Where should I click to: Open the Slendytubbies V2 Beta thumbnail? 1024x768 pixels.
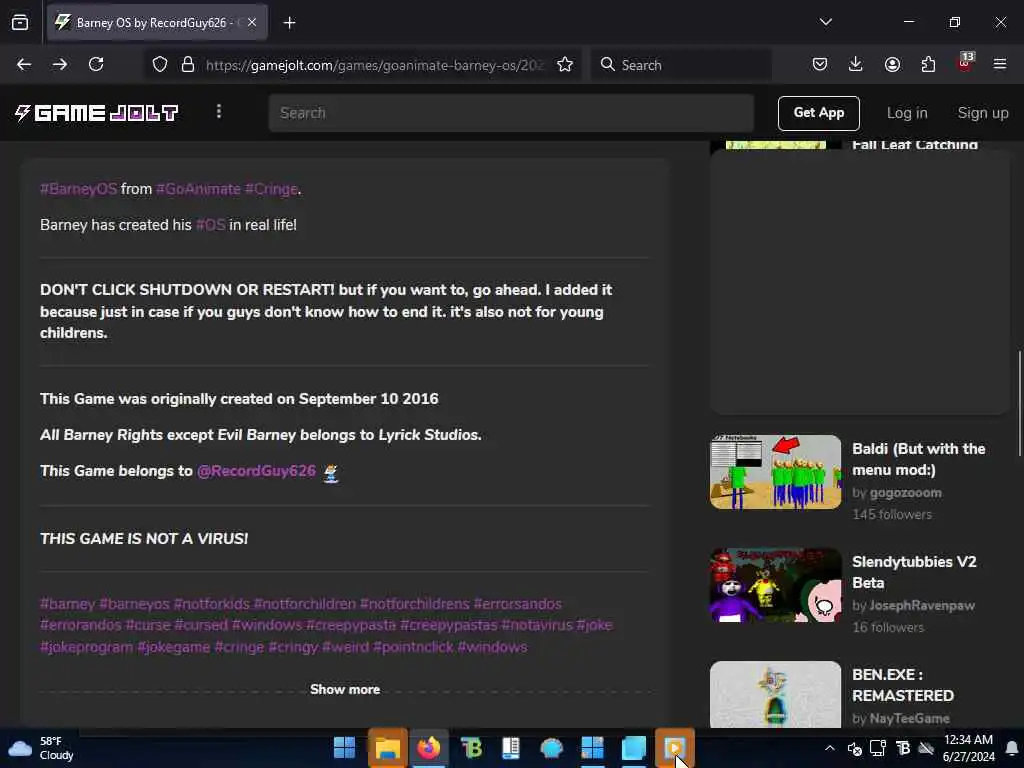click(775, 584)
